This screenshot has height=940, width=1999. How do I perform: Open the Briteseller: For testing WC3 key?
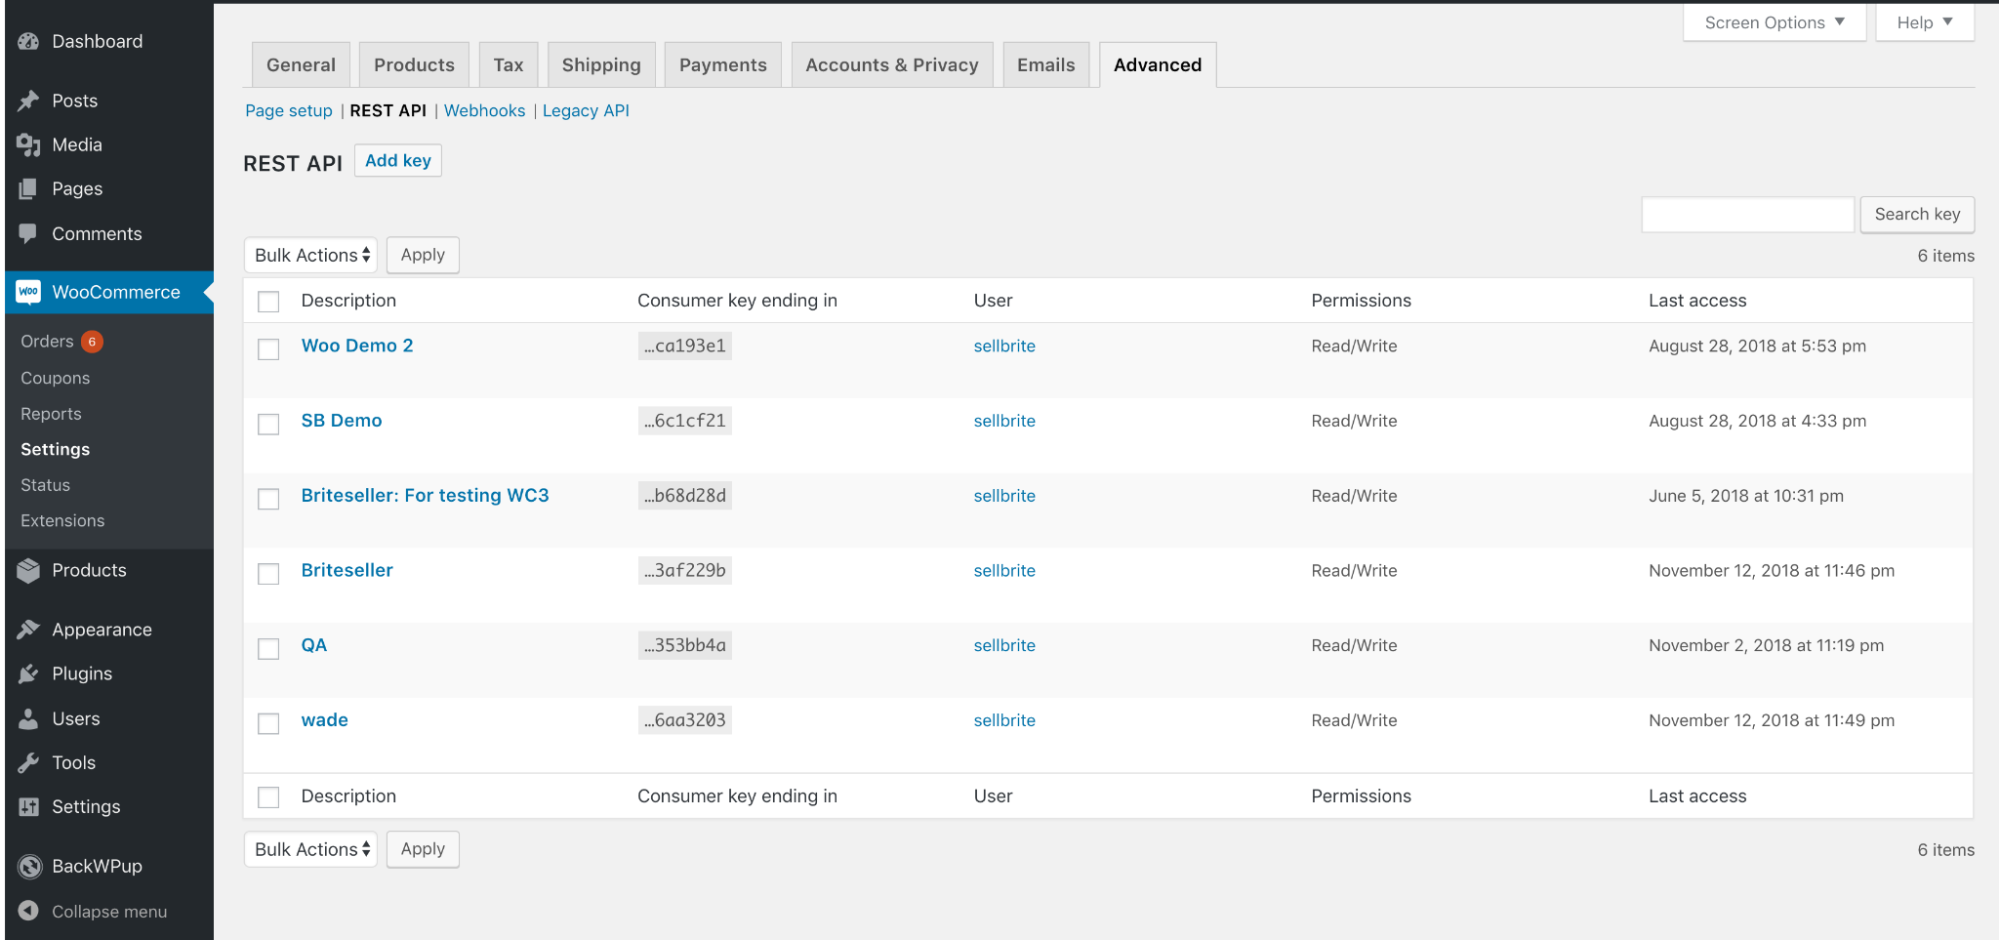(x=425, y=496)
